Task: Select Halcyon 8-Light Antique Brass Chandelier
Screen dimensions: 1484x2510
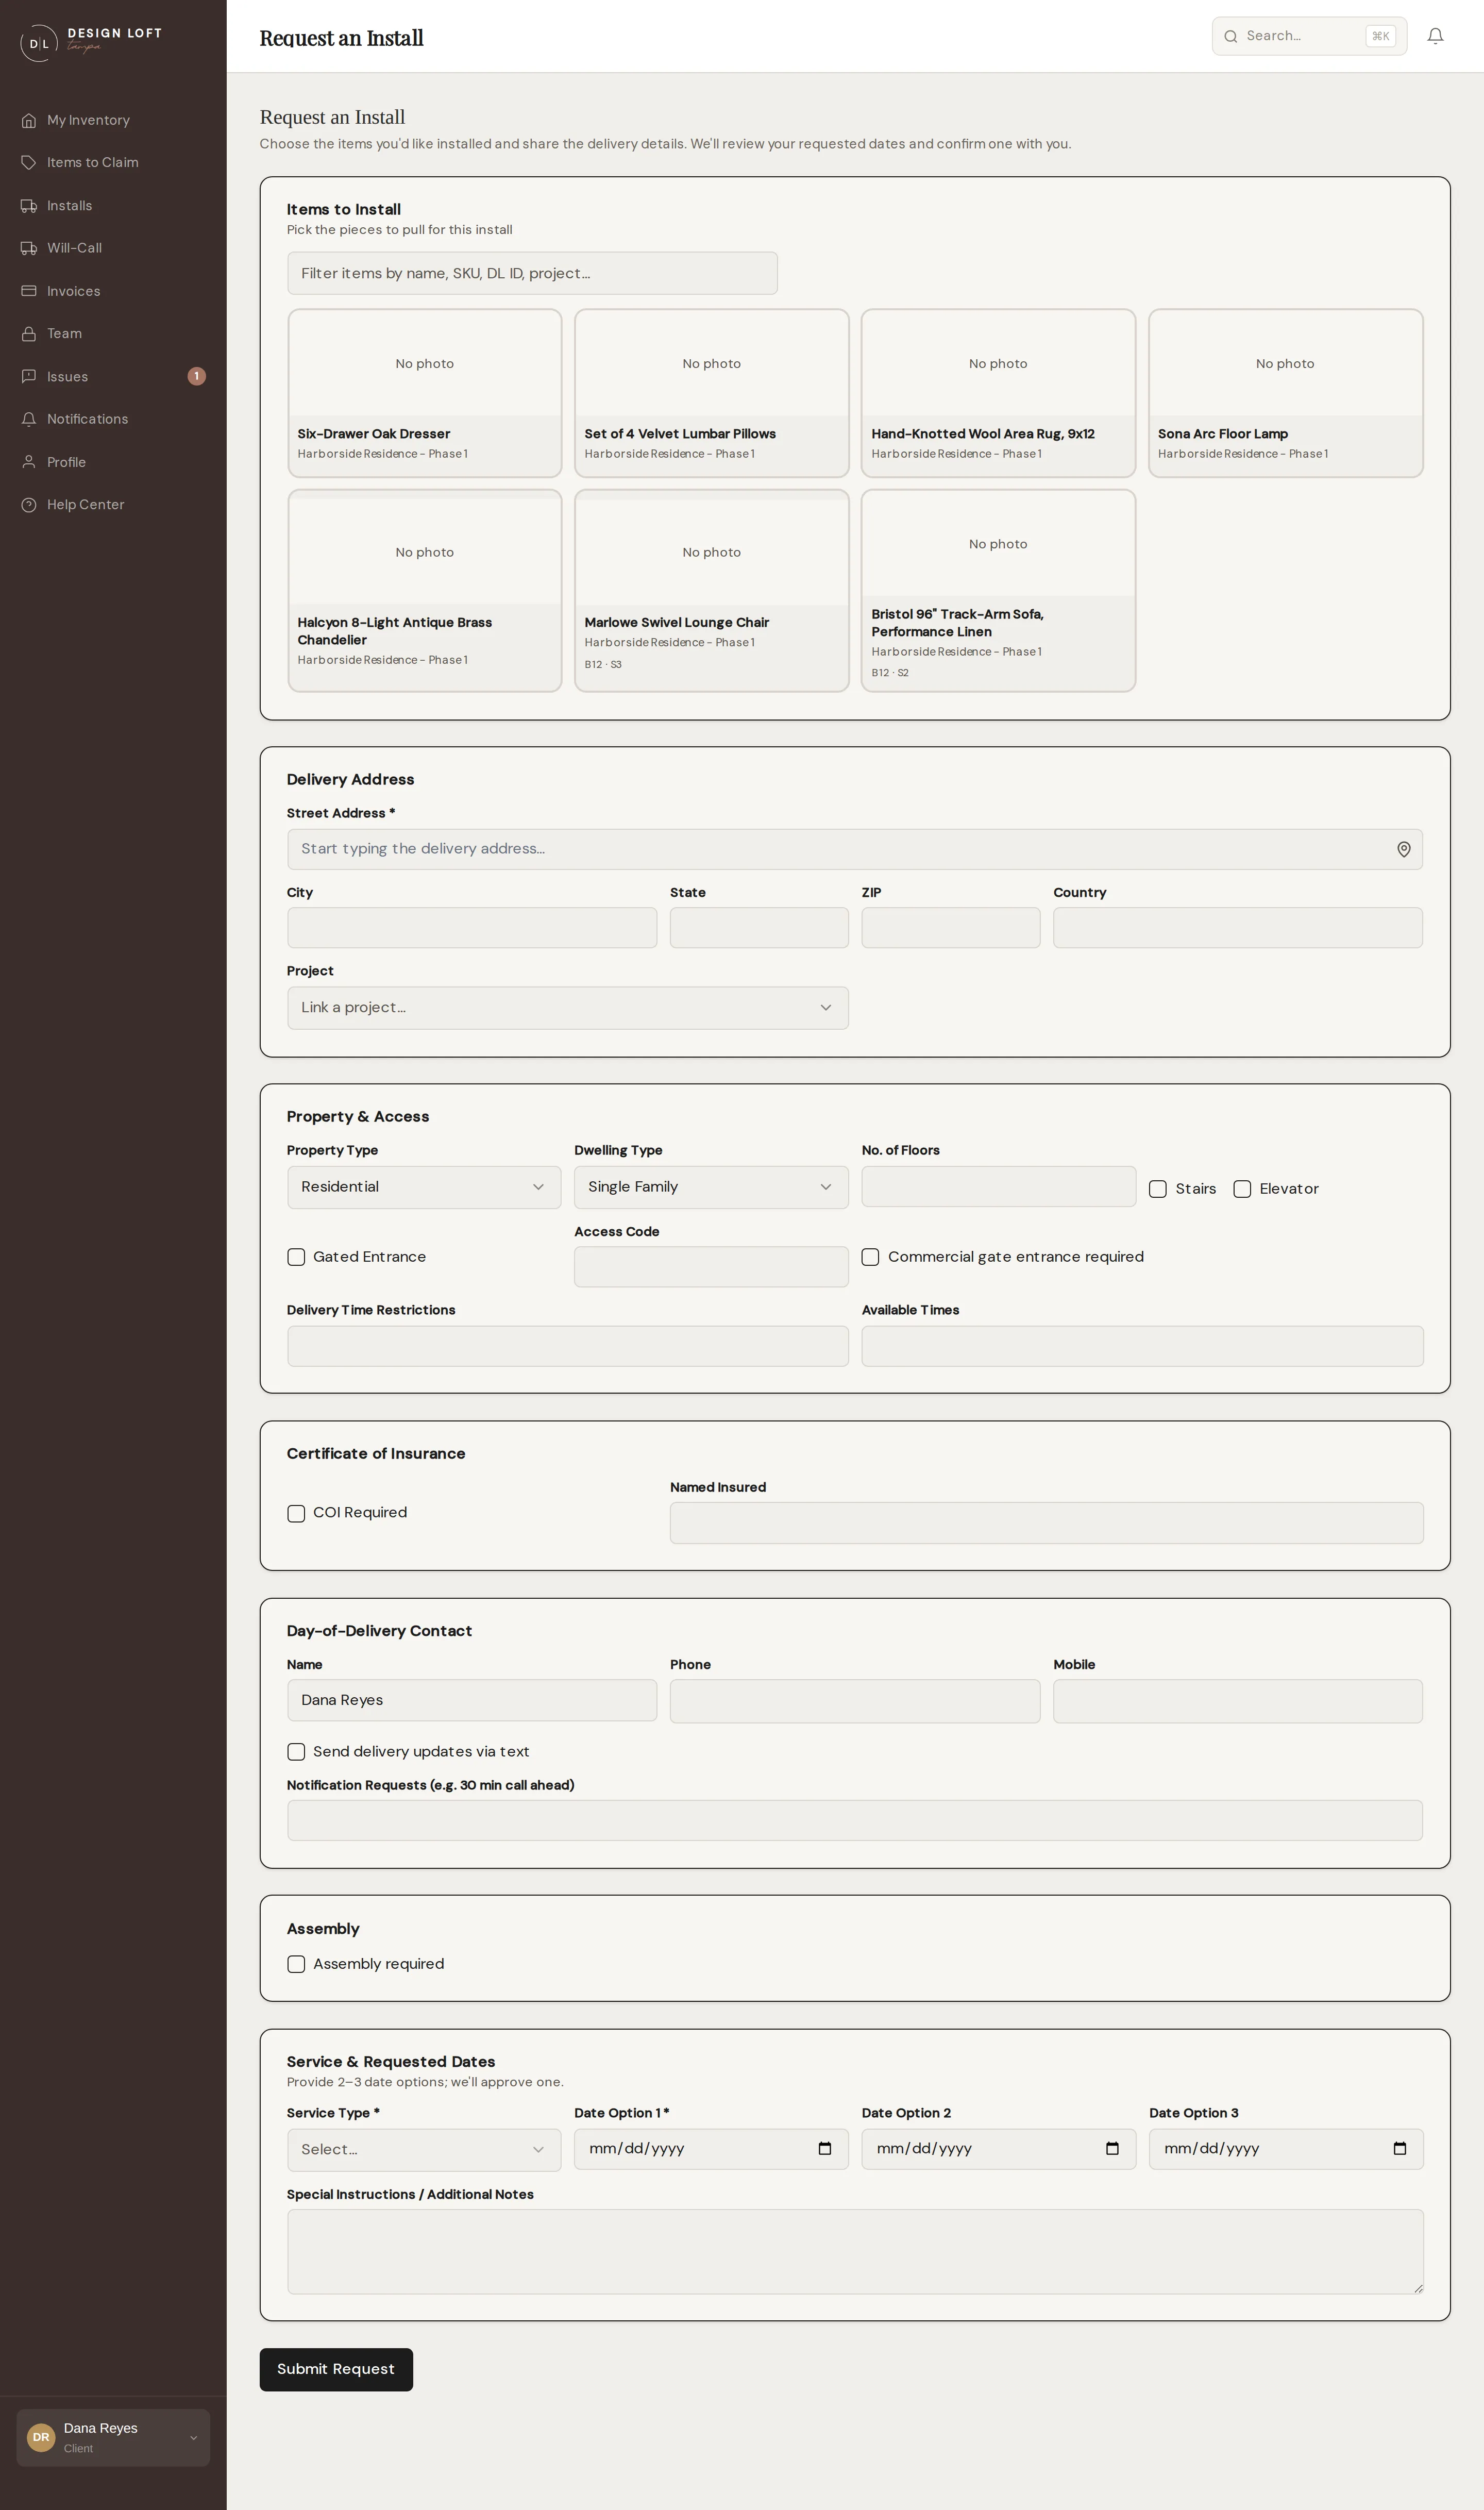Action: click(x=424, y=590)
